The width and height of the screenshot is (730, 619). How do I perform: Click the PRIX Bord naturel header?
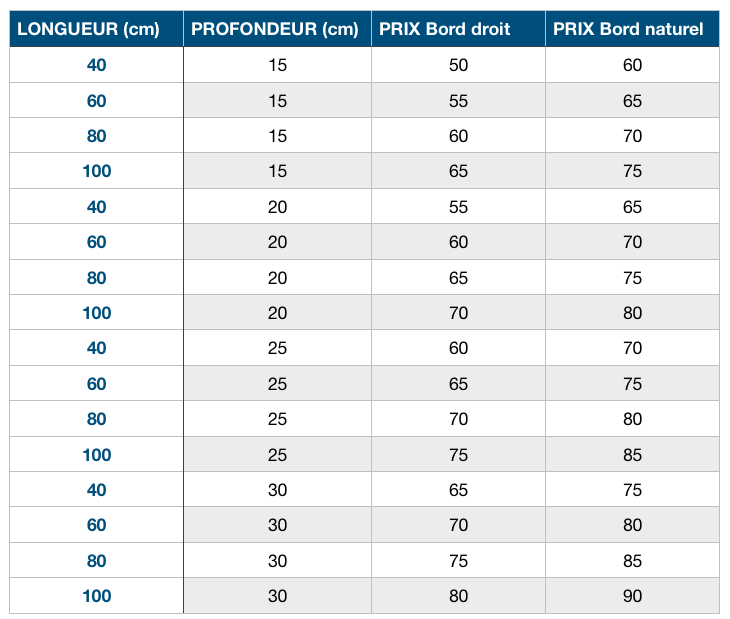tap(628, 29)
